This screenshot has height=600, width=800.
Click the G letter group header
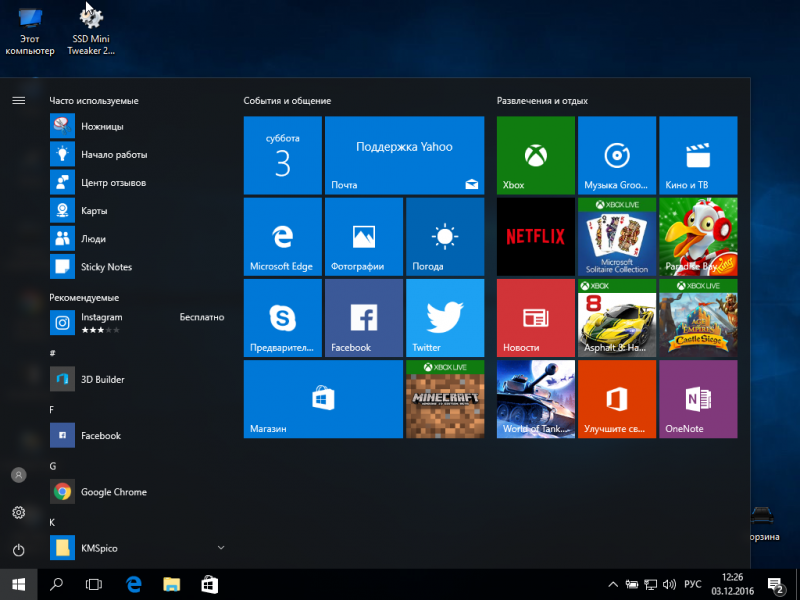[x=53, y=465]
